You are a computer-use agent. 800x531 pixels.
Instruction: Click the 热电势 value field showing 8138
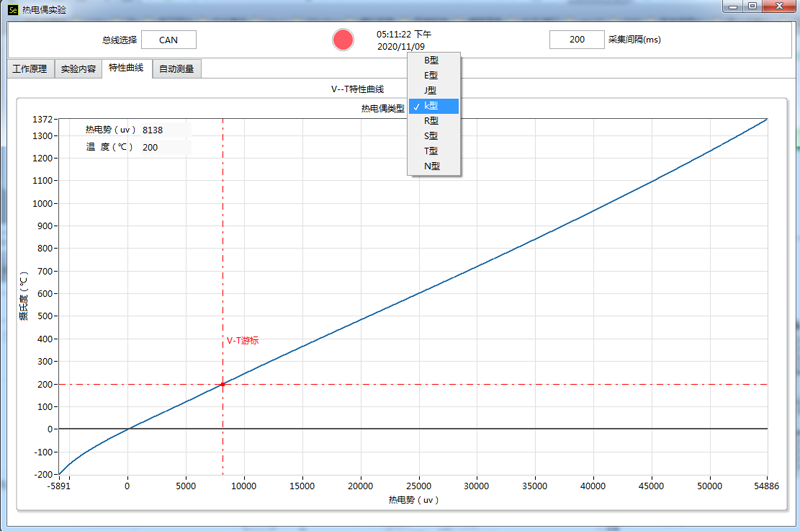pos(164,130)
